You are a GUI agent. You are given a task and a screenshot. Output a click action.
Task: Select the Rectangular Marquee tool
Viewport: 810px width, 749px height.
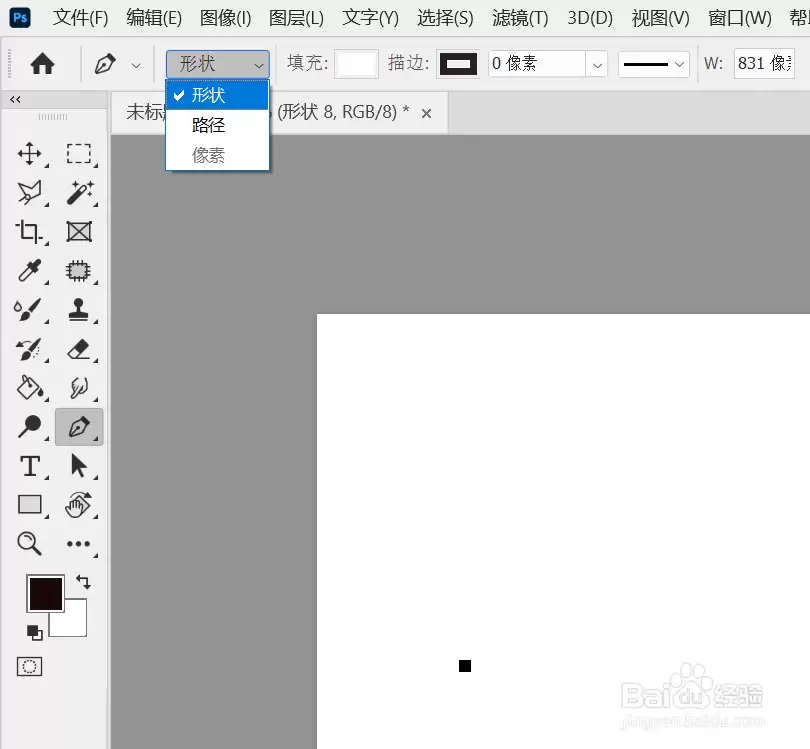(x=79, y=154)
